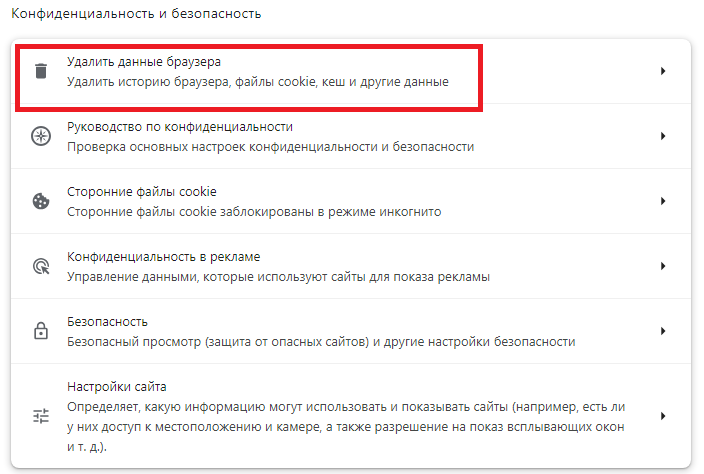Open the Настройки сайта title
704x474 pixels.
pyautogui.click(x=116, y=387)
